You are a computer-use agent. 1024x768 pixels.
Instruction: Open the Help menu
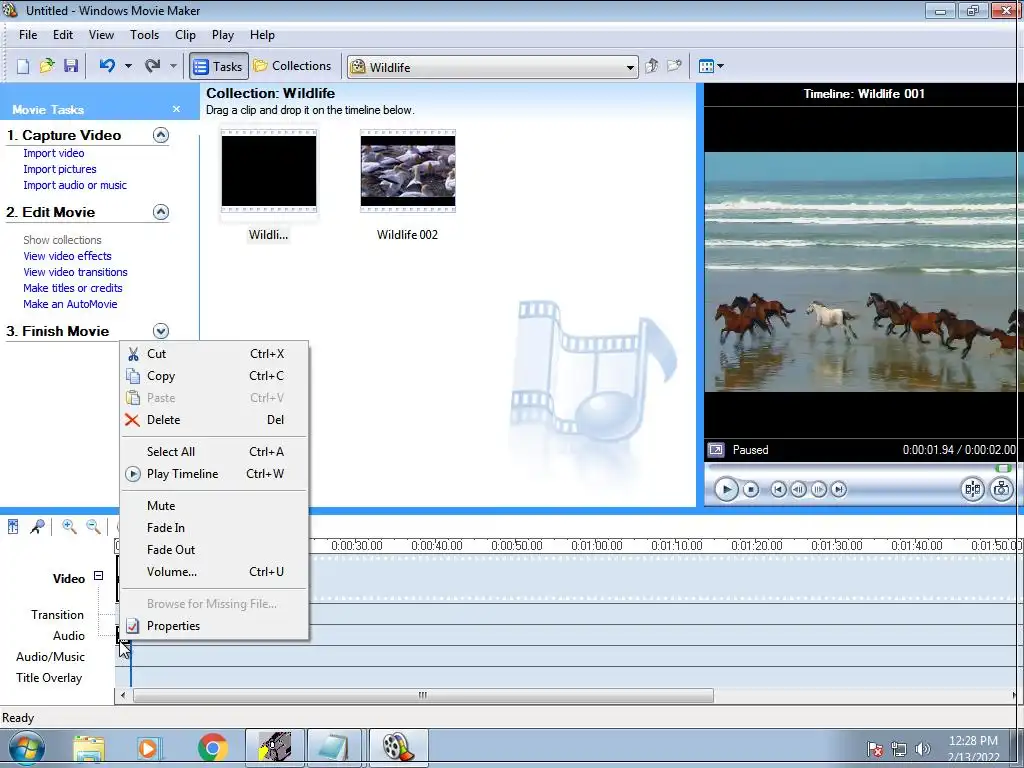point(262,35)
